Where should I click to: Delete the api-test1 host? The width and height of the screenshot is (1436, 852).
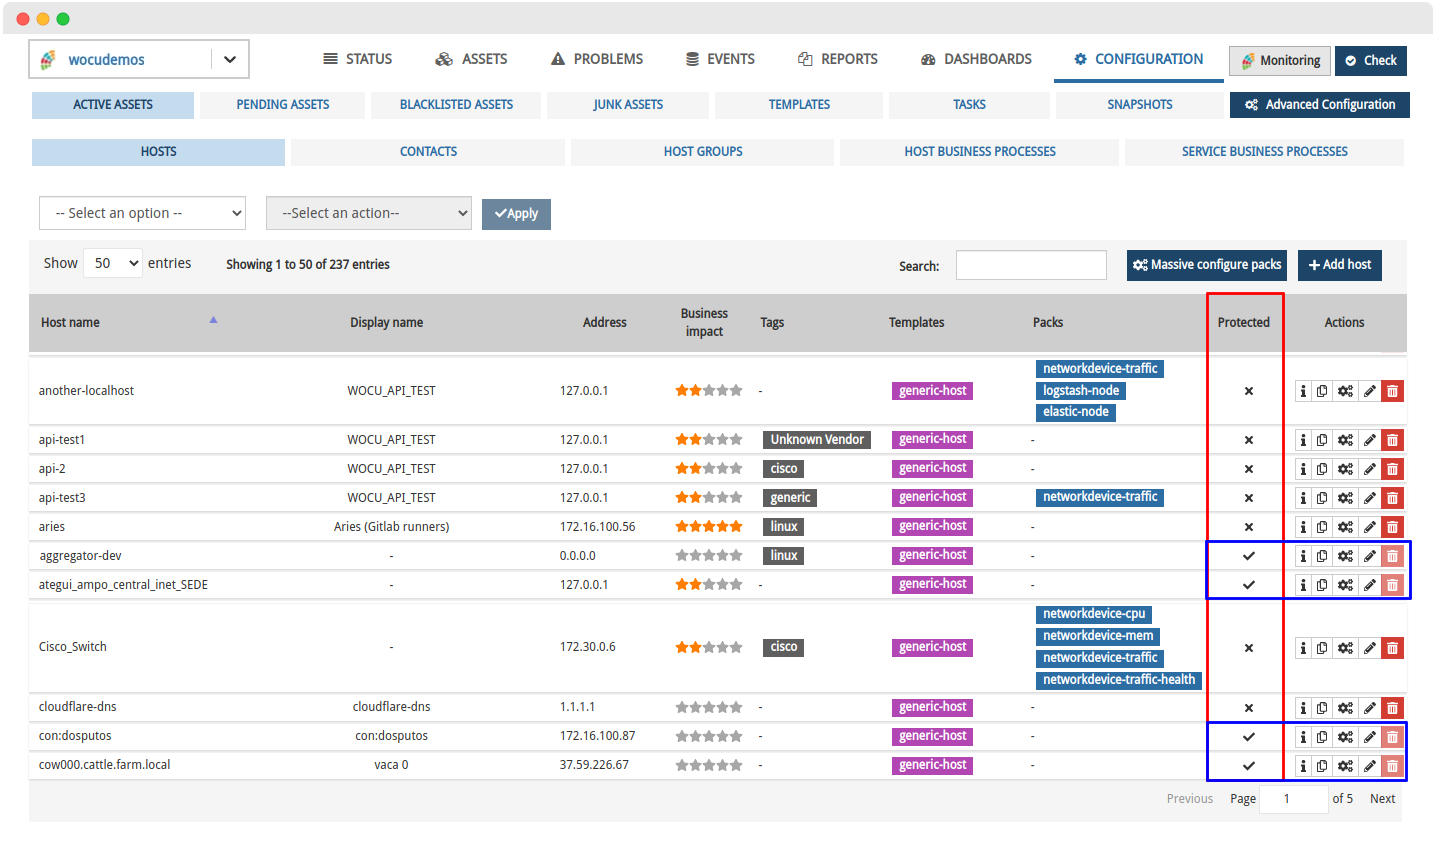[1392, 440]
